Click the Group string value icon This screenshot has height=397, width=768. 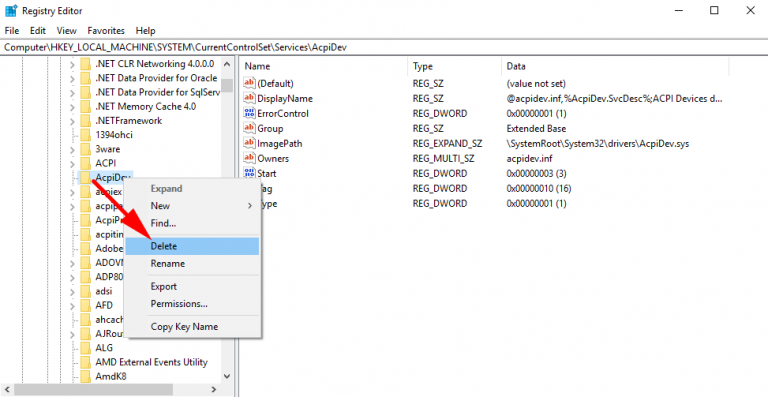[249, 129]
